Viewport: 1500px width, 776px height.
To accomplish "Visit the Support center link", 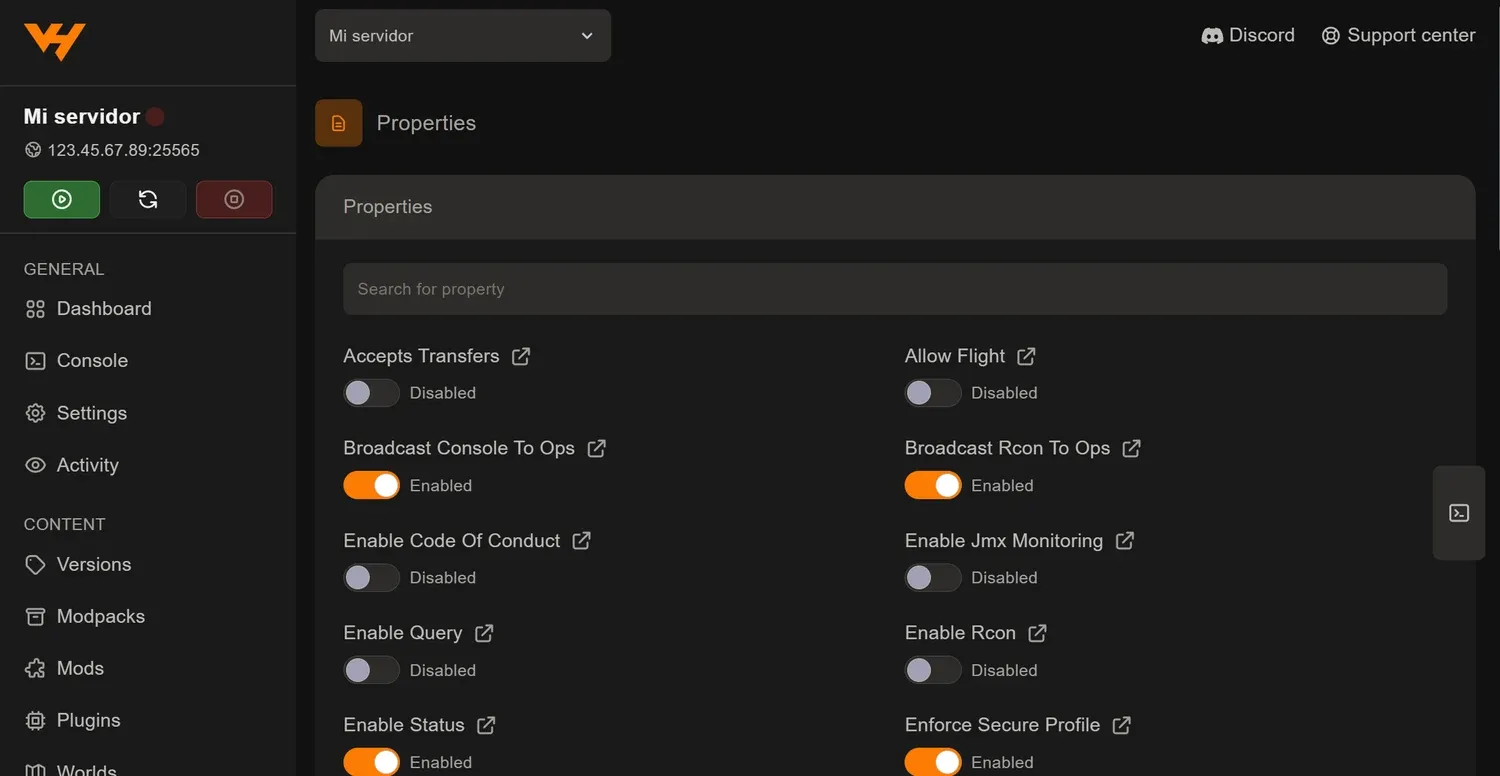I will [1398, 35].
